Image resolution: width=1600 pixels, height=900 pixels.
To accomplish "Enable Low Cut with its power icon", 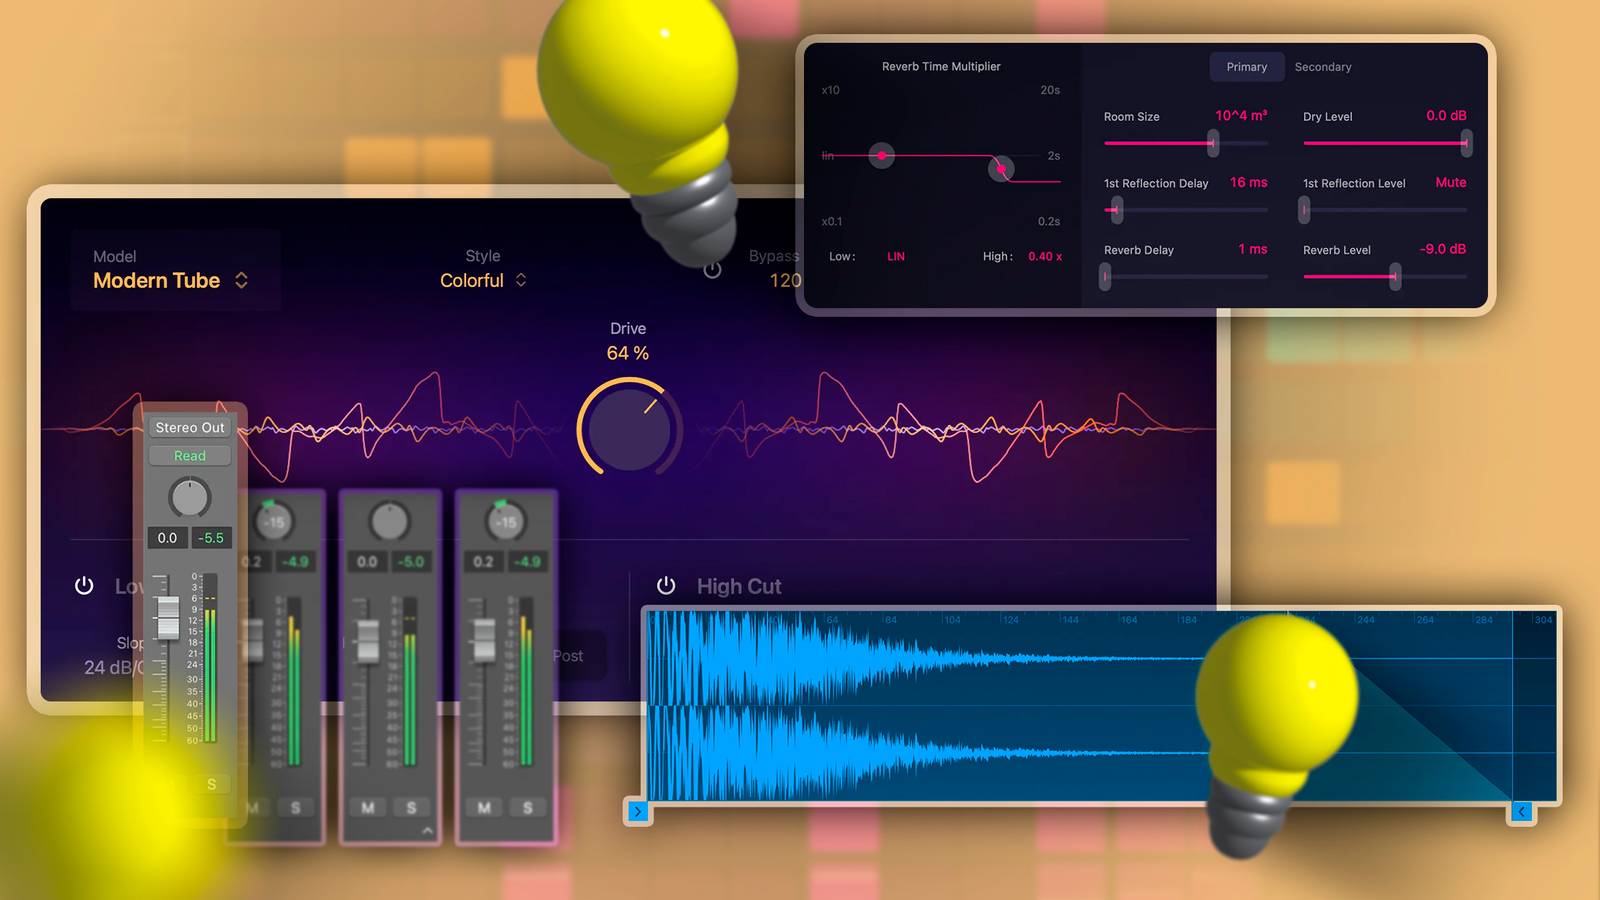I will (83, 586).
